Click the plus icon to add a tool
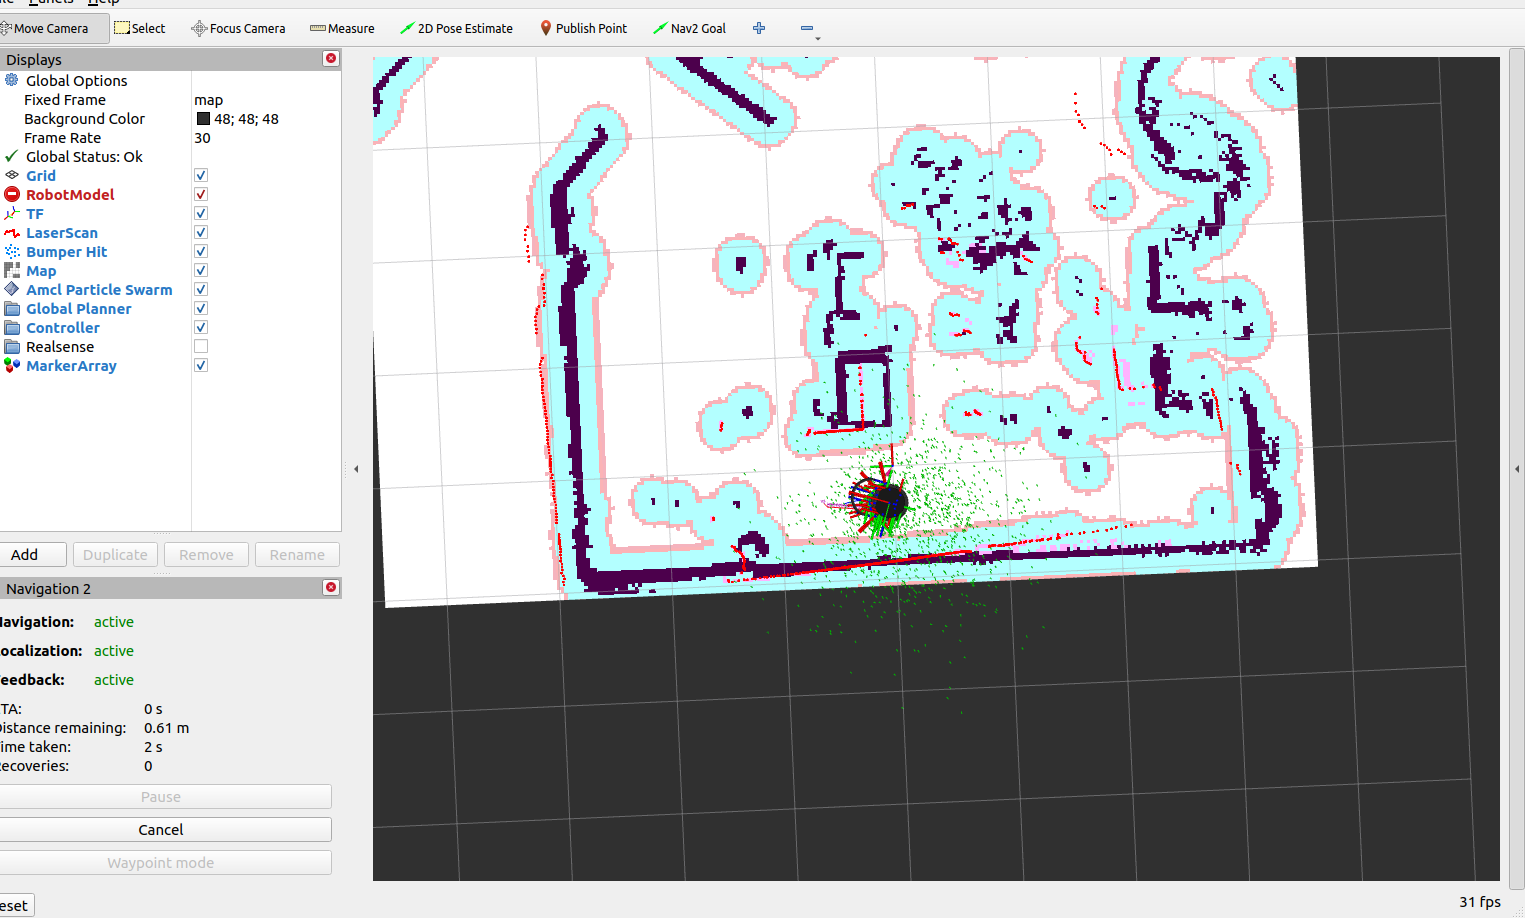This screenshot has height=918, width=1525. 759,28
